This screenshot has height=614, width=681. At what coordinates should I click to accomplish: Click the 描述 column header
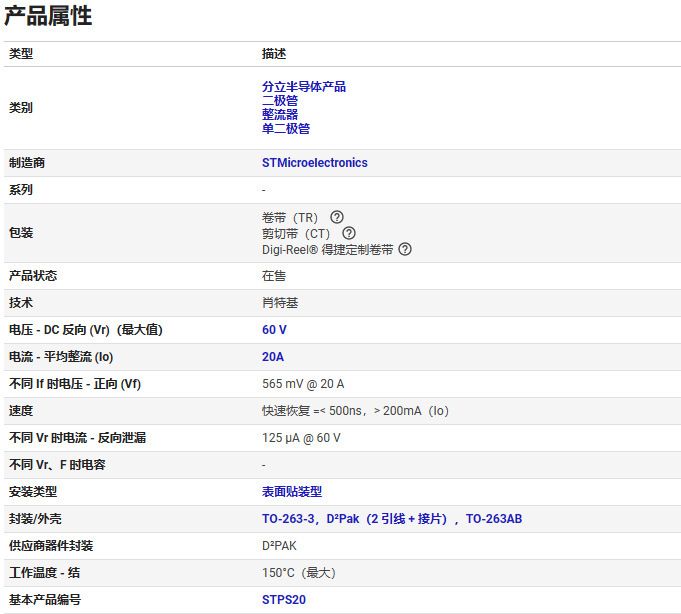tap(274, 54)
